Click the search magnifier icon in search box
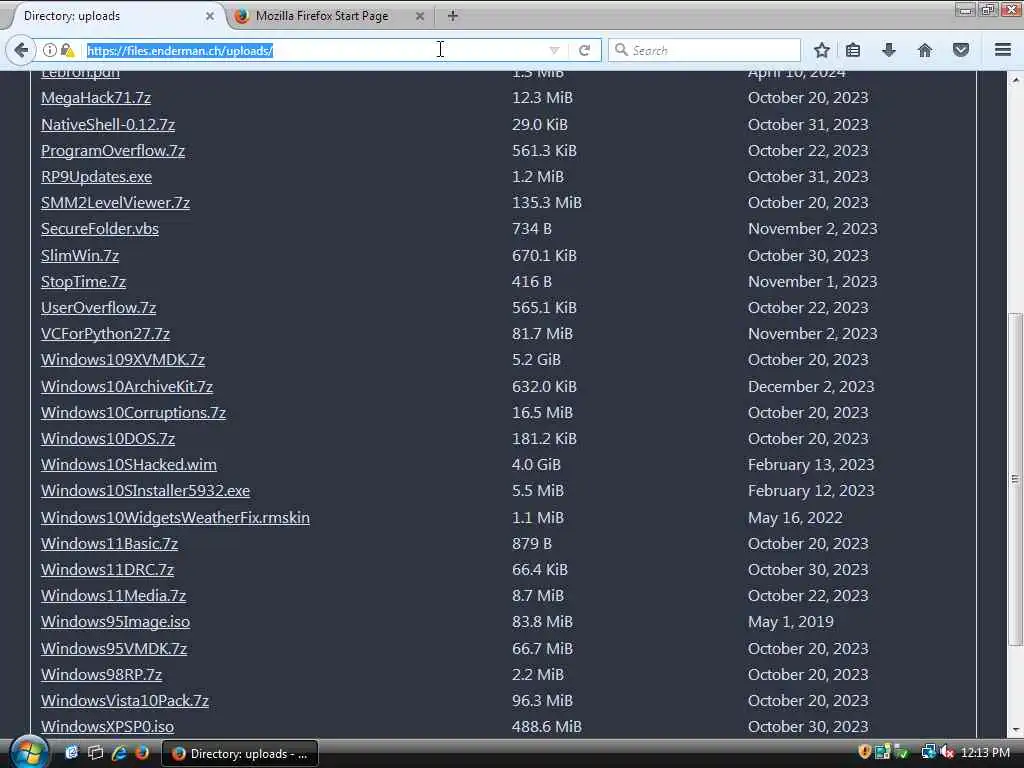The width and height of the screenshot is (1024, 768). [x=622, y=50]
